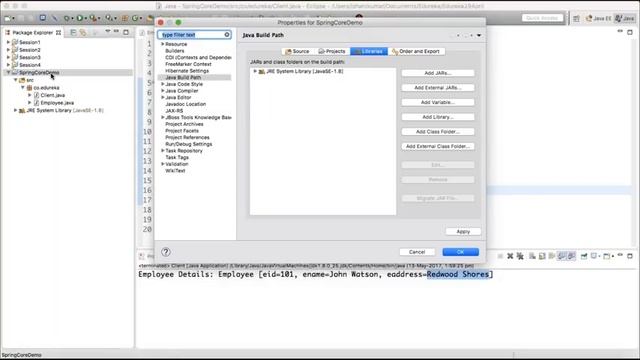Expand Session1 project in Package Explorer
The width and height of the screenshot is (640, 360).
click(8, 42)
